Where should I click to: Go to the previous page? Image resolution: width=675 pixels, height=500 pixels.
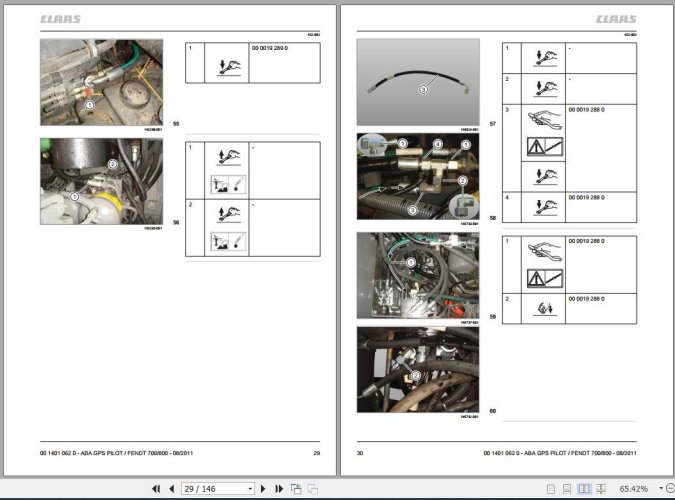coord(172,489)
